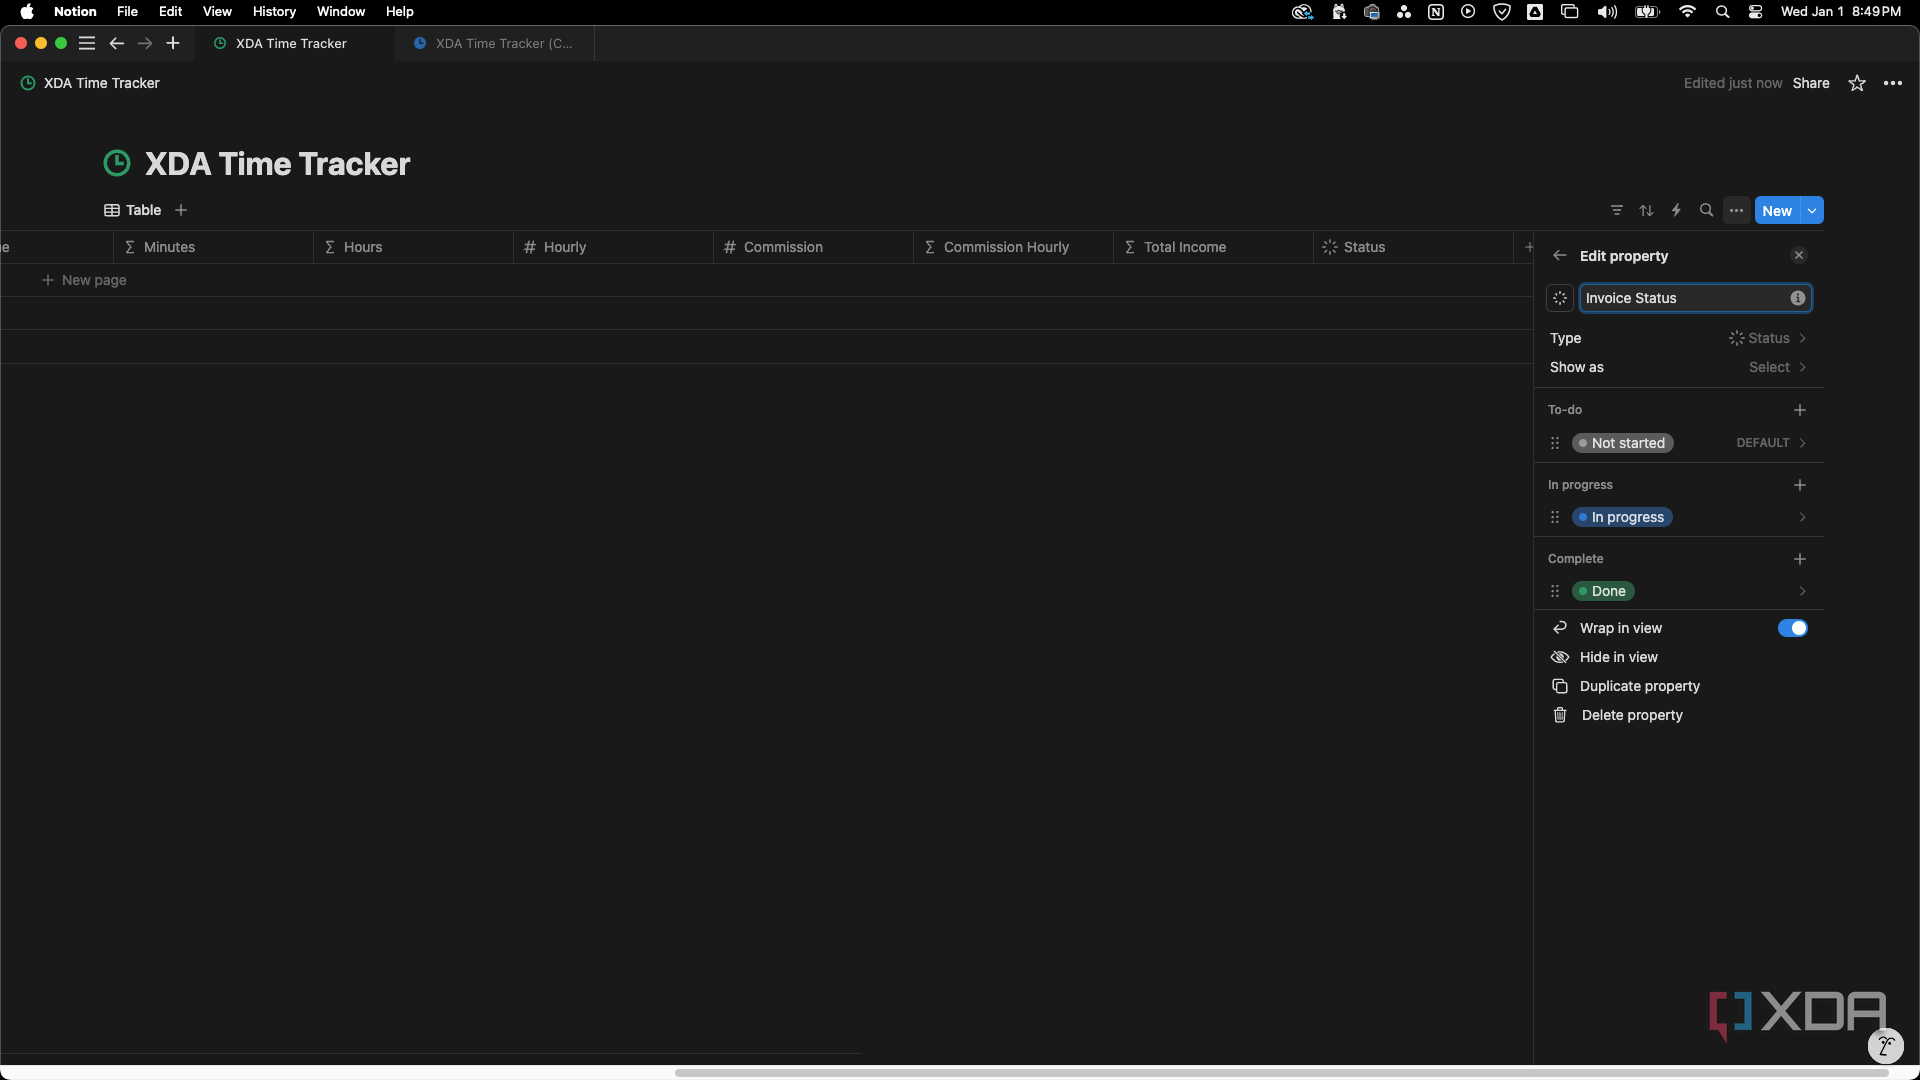The height and width of the screenshot is (1080, 1920).
Task: Close the Edit property panel
Action: pos(1799,256)
